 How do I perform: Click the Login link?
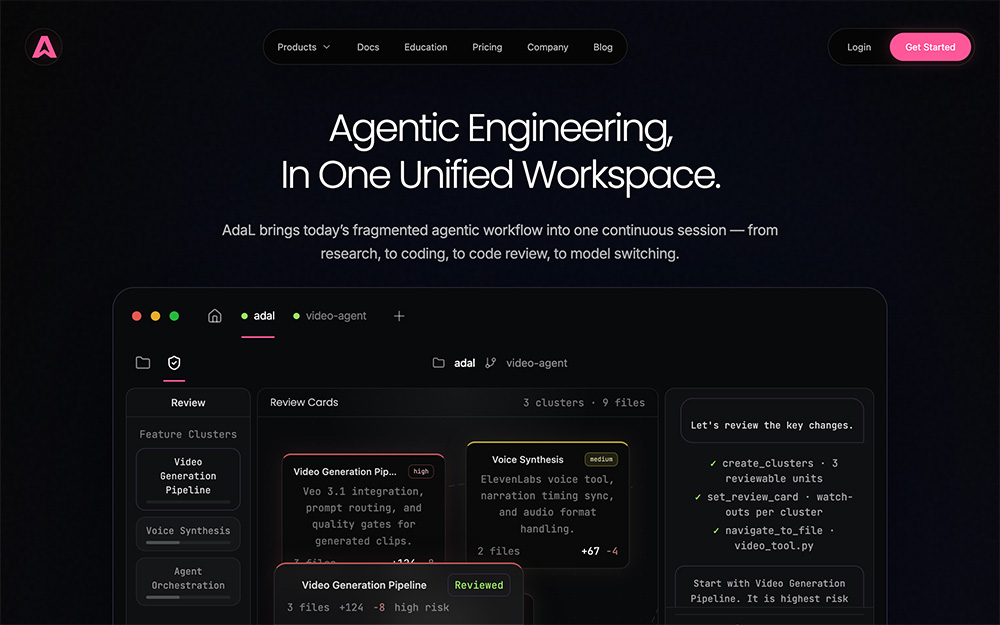point(858,47)
